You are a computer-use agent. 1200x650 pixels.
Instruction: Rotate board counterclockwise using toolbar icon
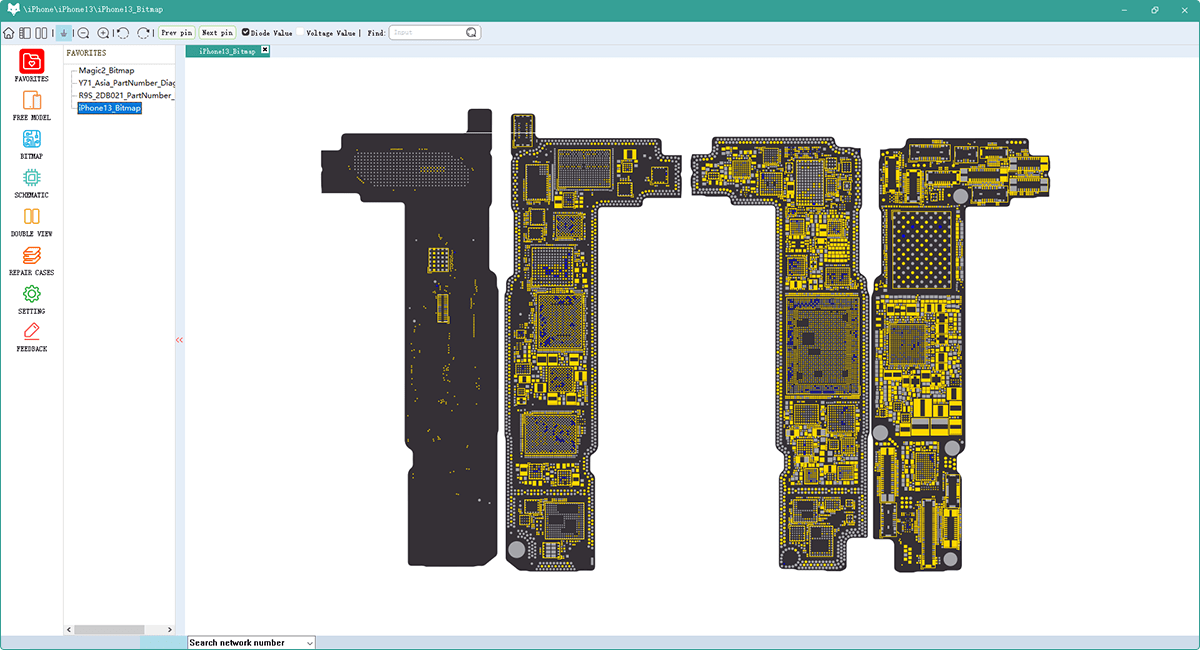coord(123,33)
